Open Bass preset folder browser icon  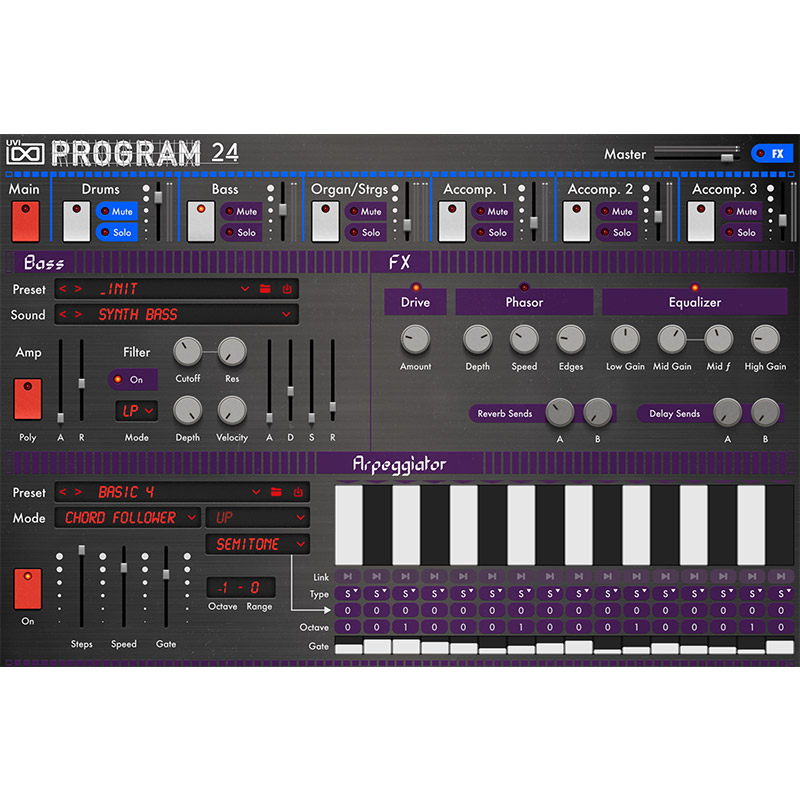[x=265, y=289]
